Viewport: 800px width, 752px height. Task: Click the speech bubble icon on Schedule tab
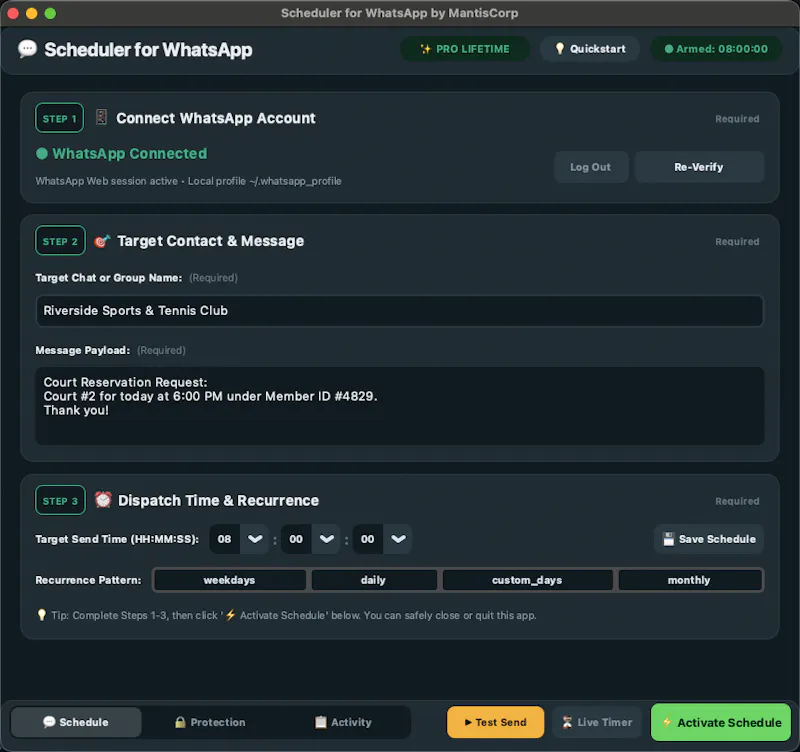coord(49,722)
